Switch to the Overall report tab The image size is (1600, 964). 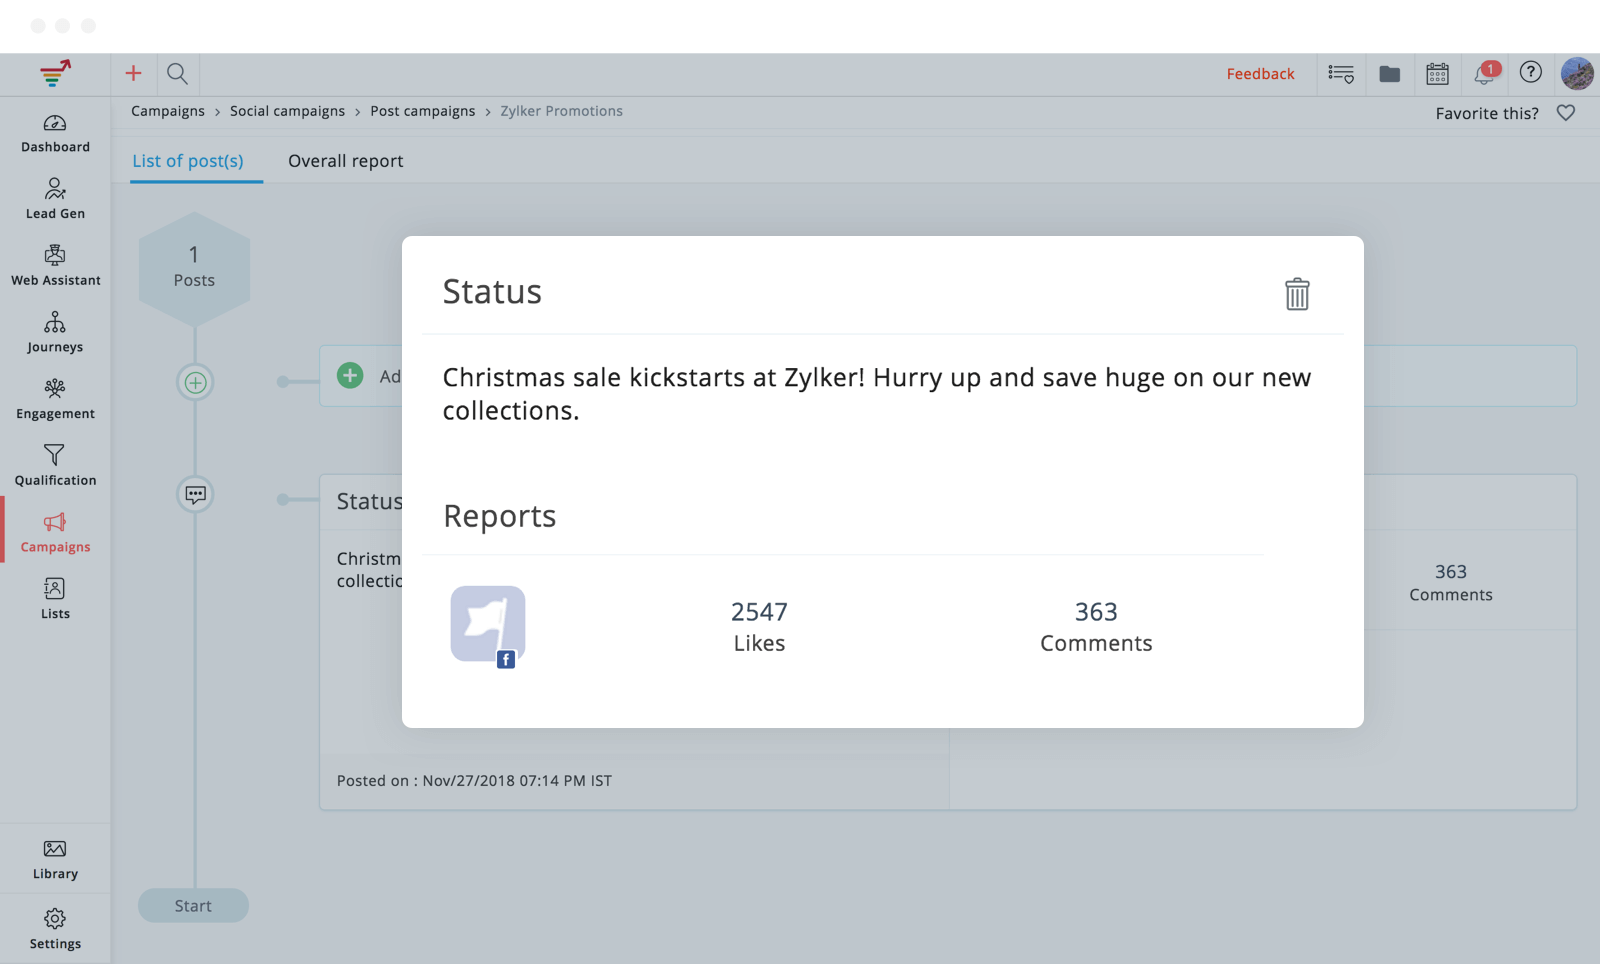coord(345,161)
